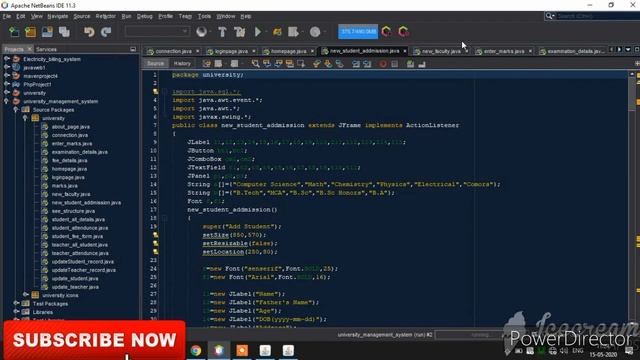Click the blue memory usage indicator
Image resolution: width=640 pixels, height=360 pixels.
point(358,32)
